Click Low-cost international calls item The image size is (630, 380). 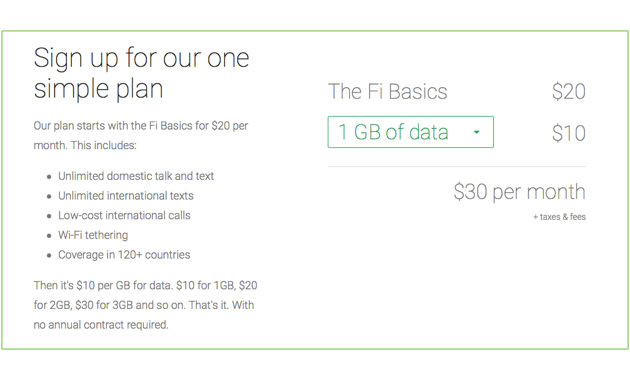[x=124, y=215]
